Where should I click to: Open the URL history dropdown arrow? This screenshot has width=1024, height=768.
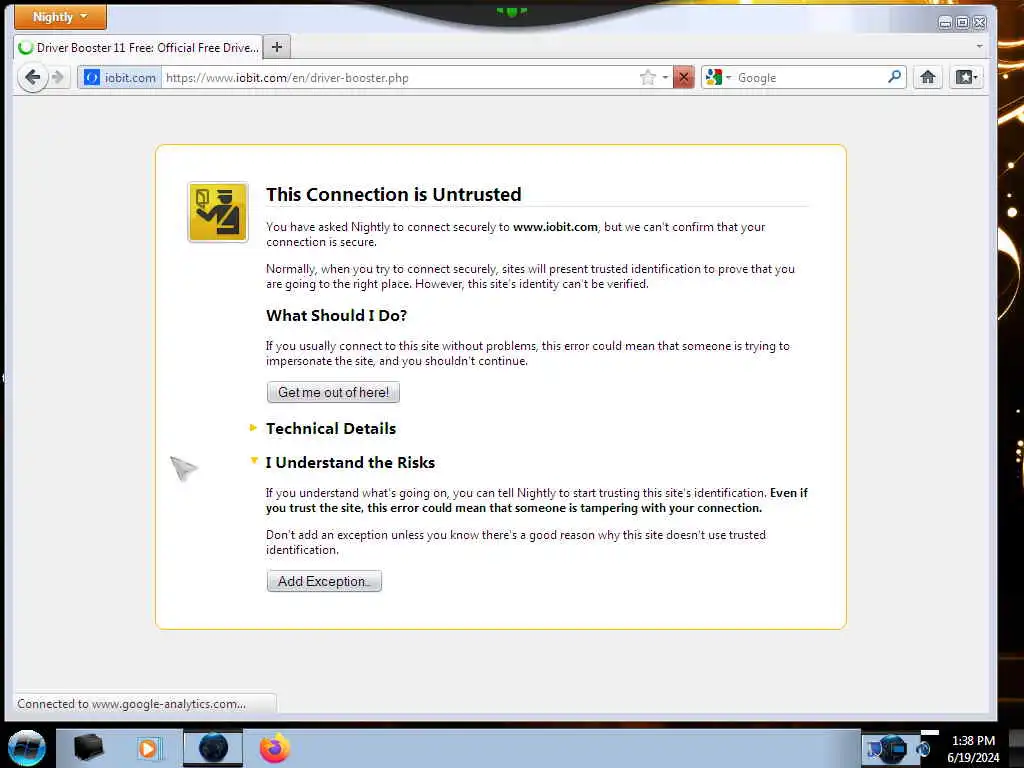[x=665, y=78]
